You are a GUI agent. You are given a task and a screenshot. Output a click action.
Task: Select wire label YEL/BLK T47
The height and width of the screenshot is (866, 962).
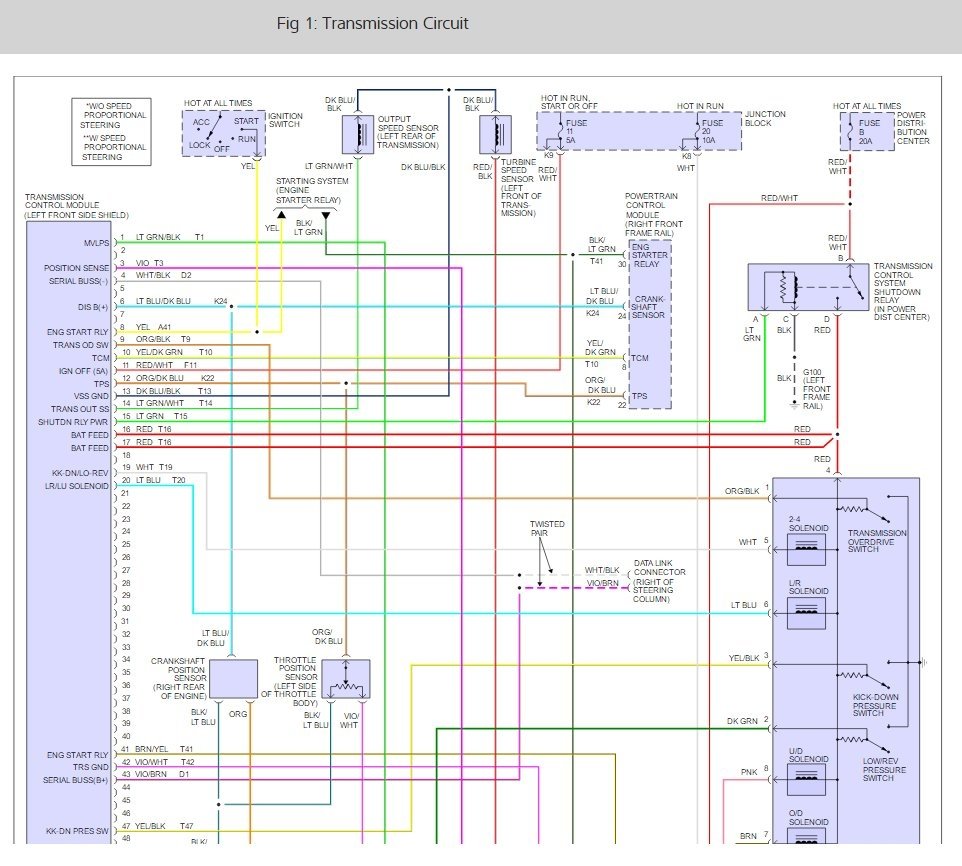(164, 826)
